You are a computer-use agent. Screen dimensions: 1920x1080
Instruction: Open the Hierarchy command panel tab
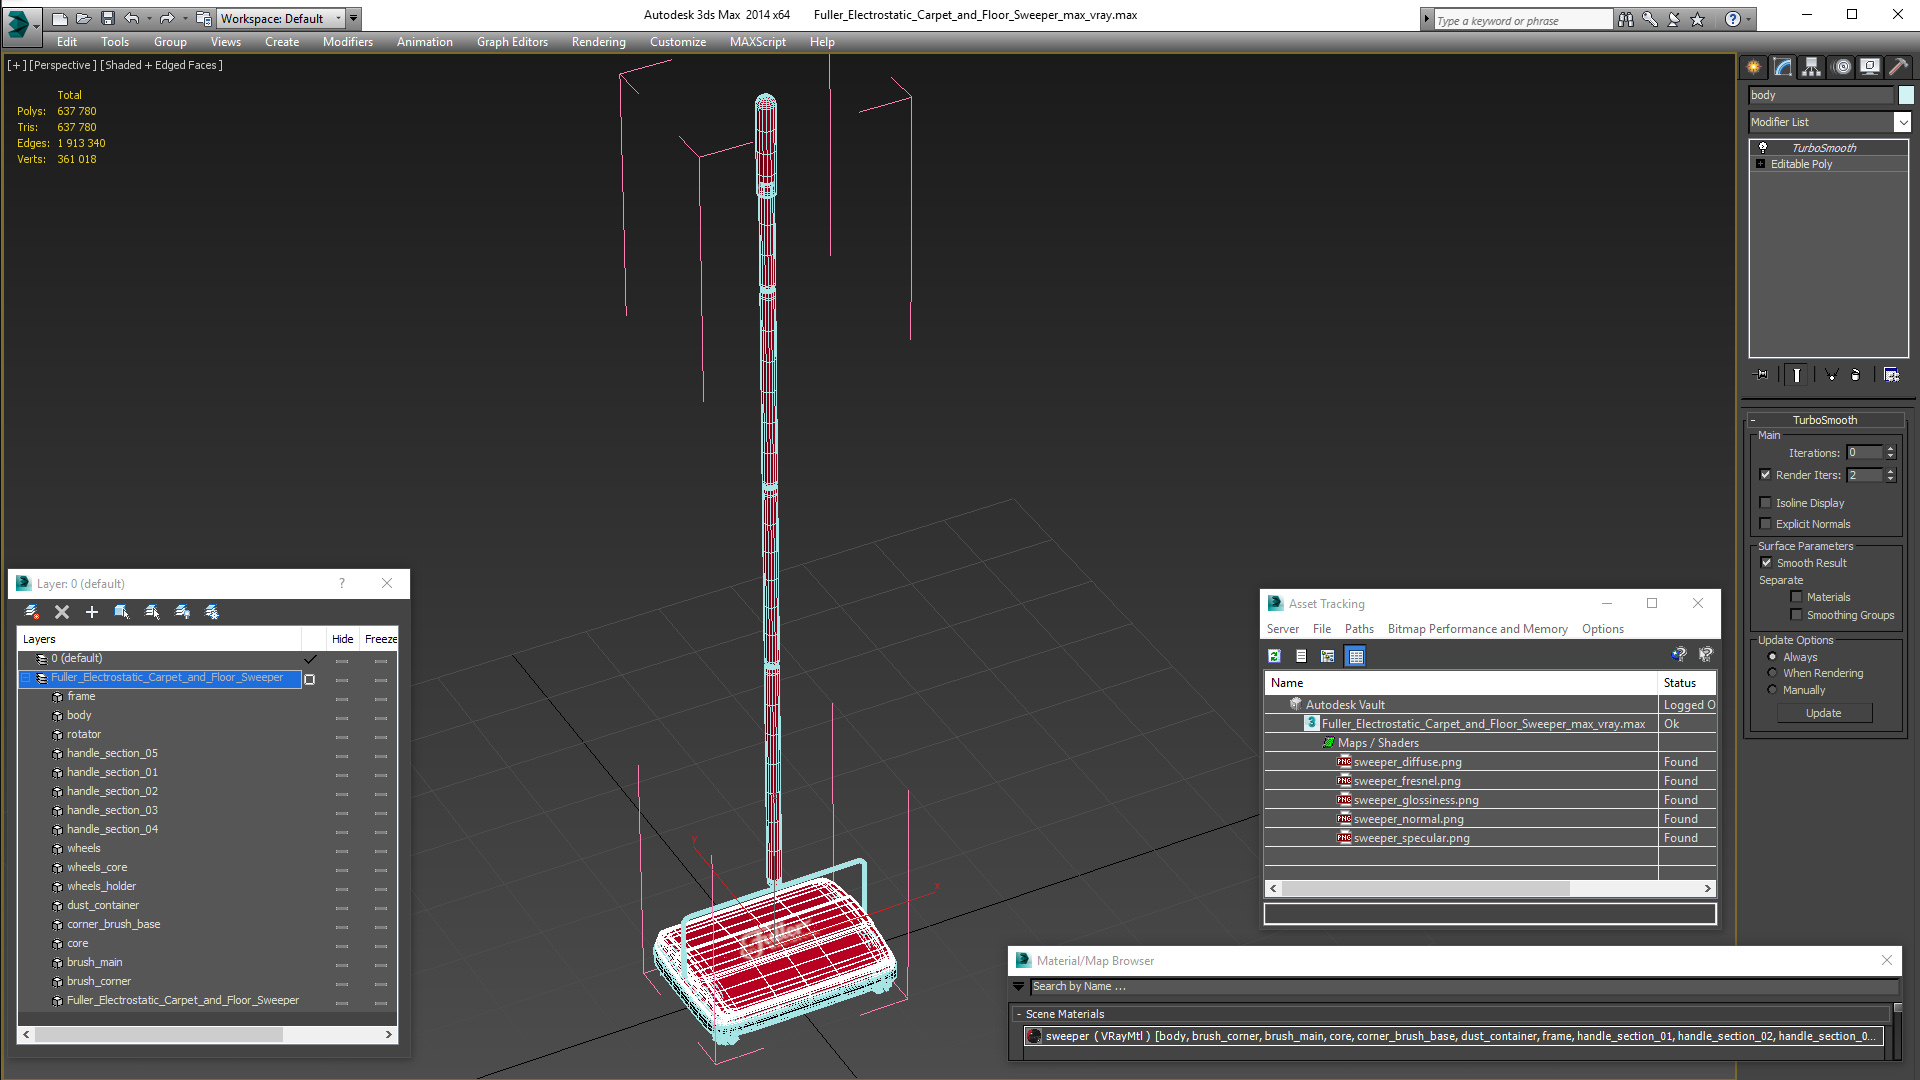1812,67
